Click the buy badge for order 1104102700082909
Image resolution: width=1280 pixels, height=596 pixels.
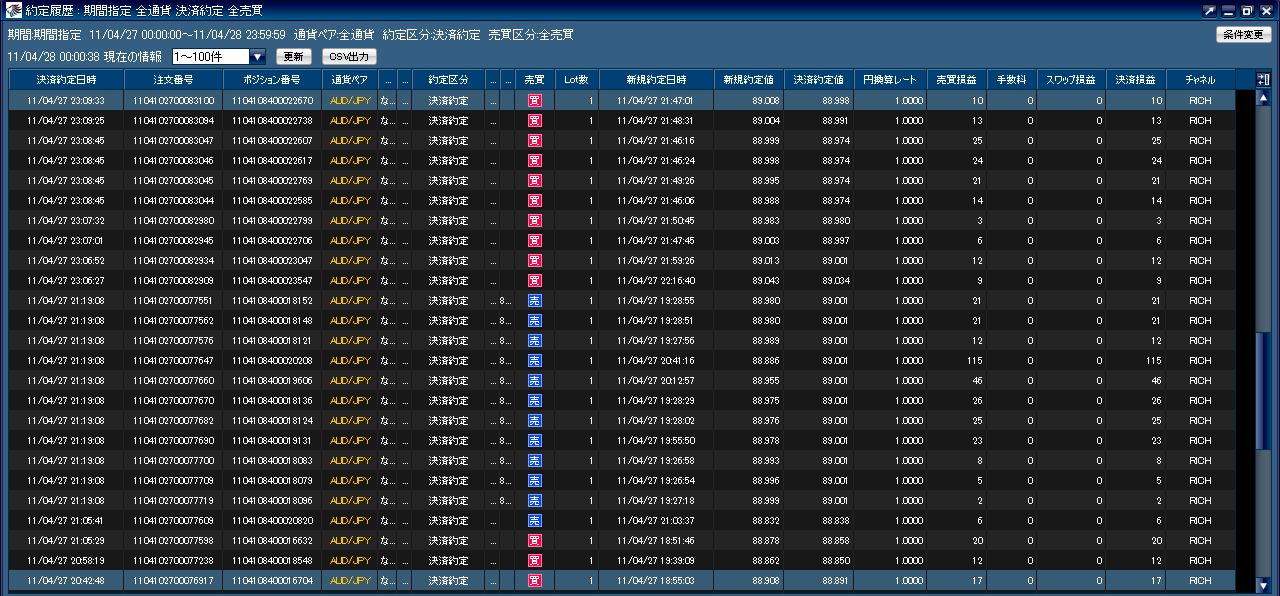[535, 280]
